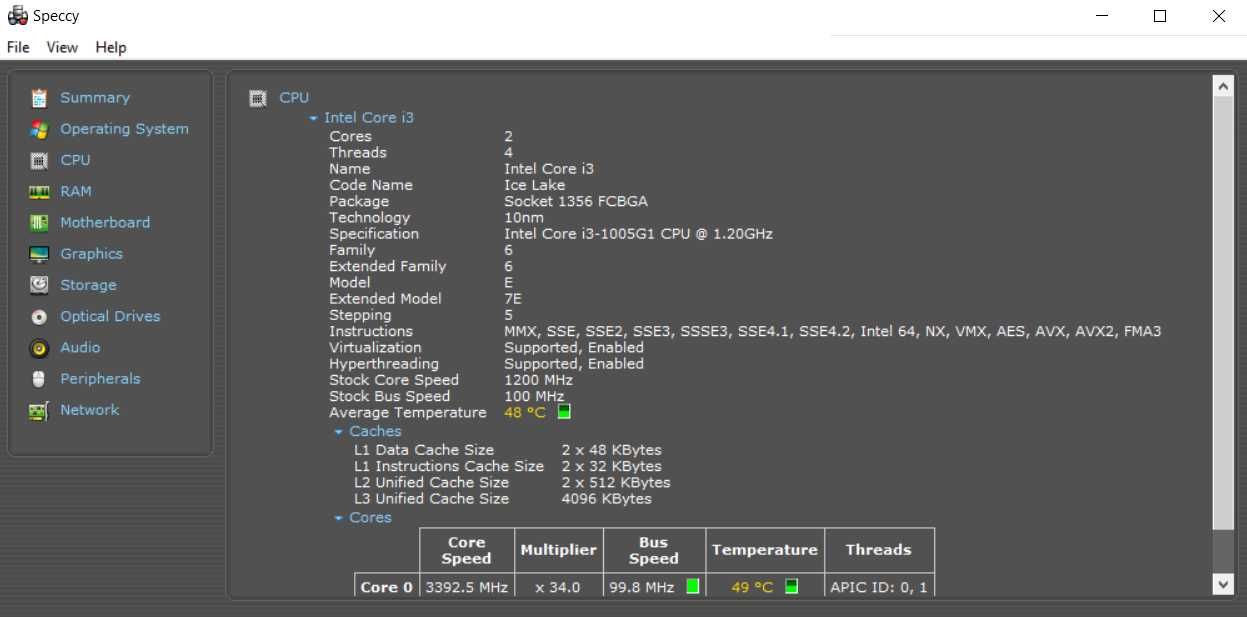Maximize the Speccy window

pyautogui.click(x=1160, y=16)
